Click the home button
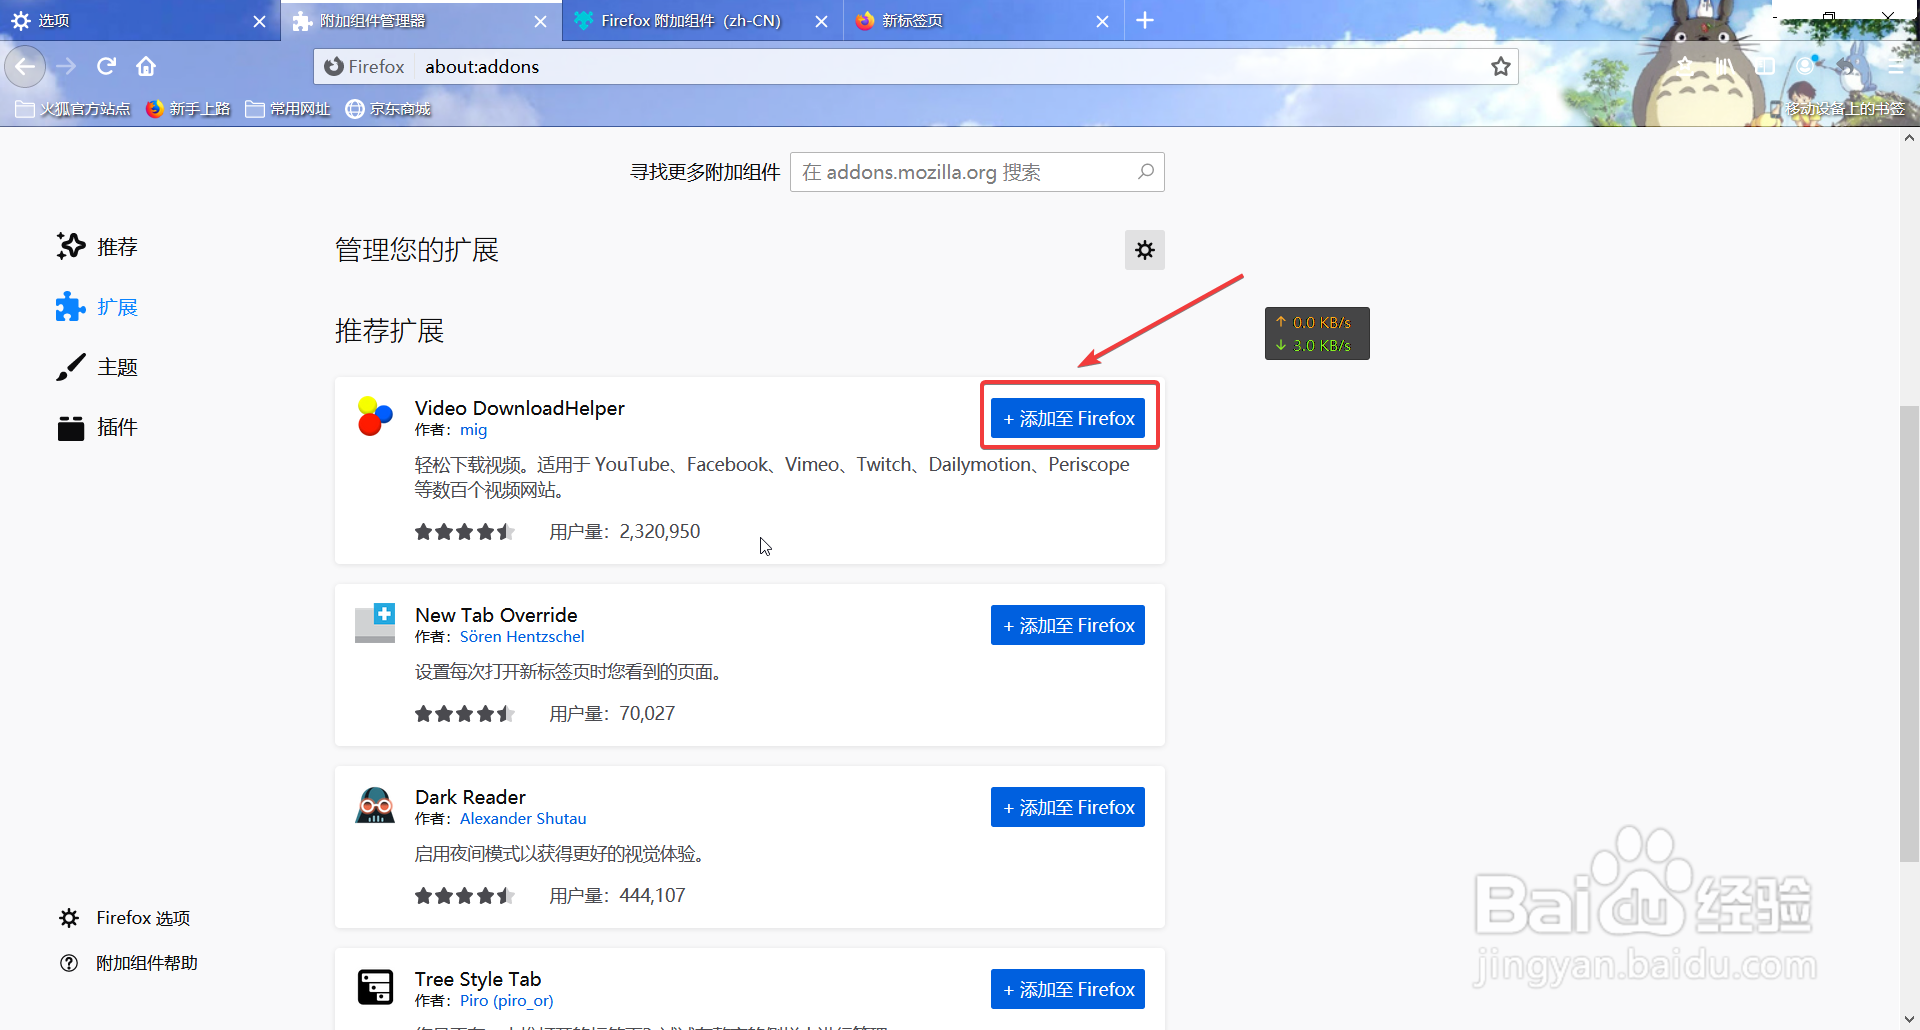 coord(145,66)
